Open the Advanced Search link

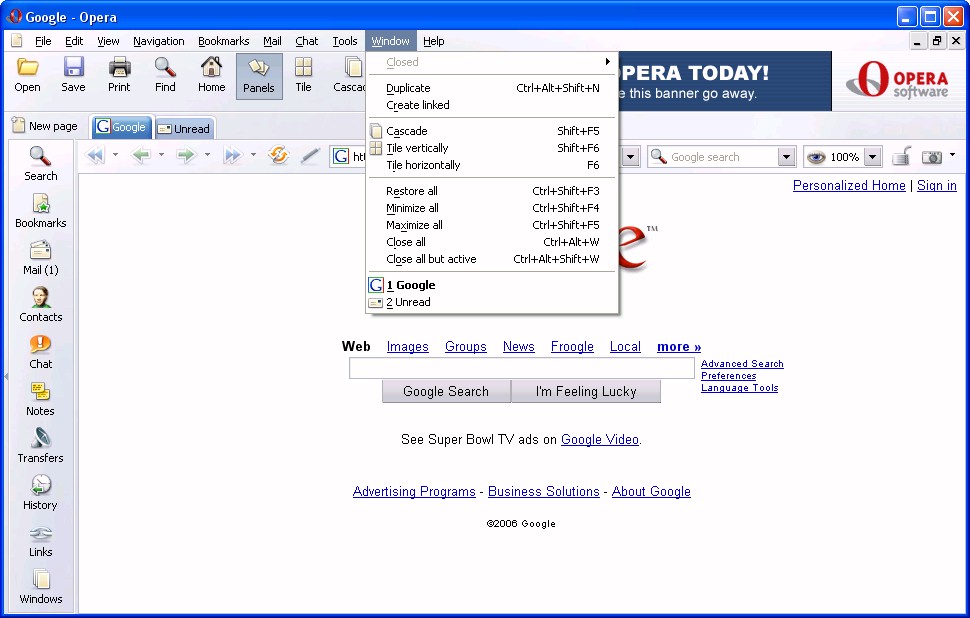[x=742, y=364]
